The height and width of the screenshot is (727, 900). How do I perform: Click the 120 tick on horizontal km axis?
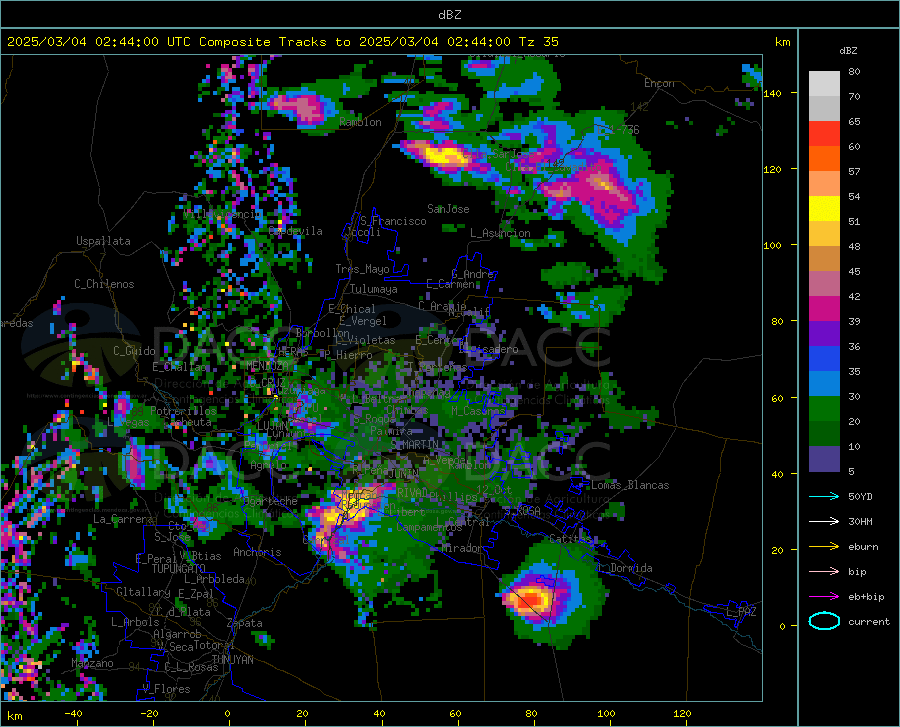[682, 714]
